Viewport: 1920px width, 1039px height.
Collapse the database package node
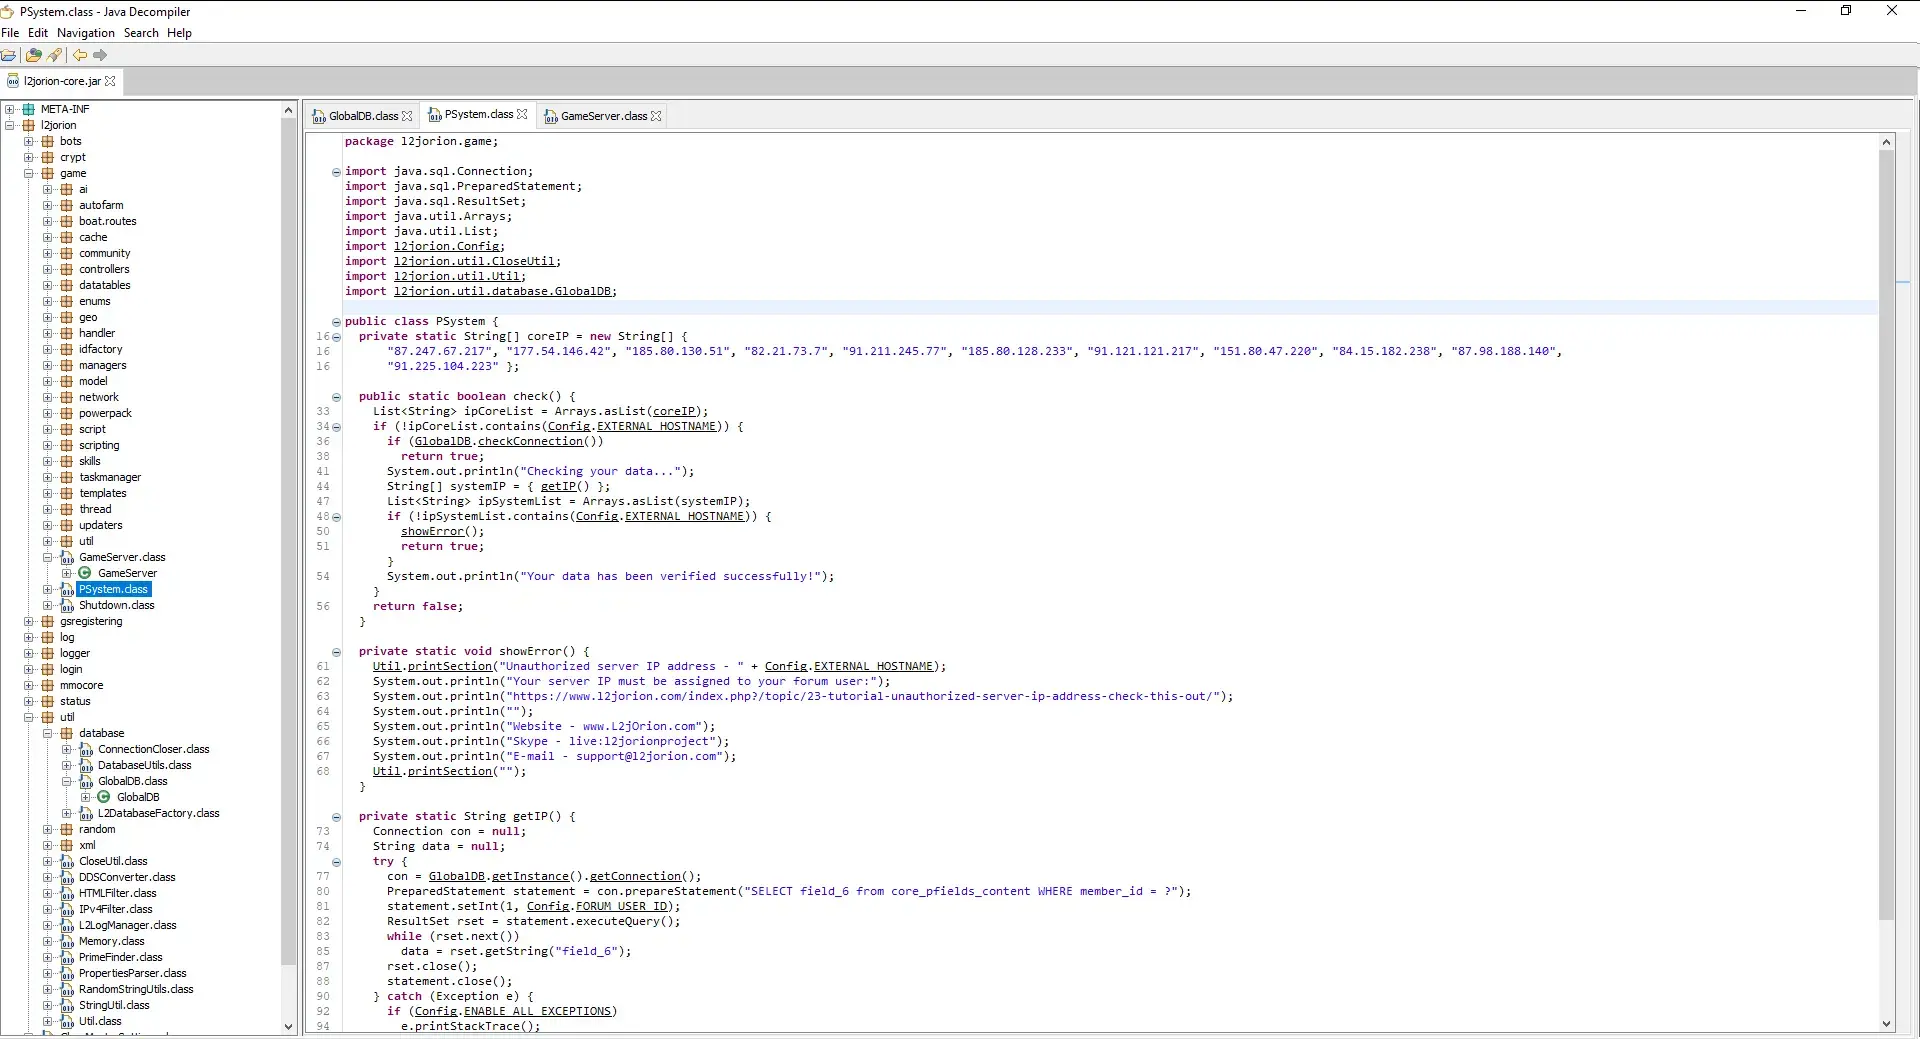click(48, 733)
